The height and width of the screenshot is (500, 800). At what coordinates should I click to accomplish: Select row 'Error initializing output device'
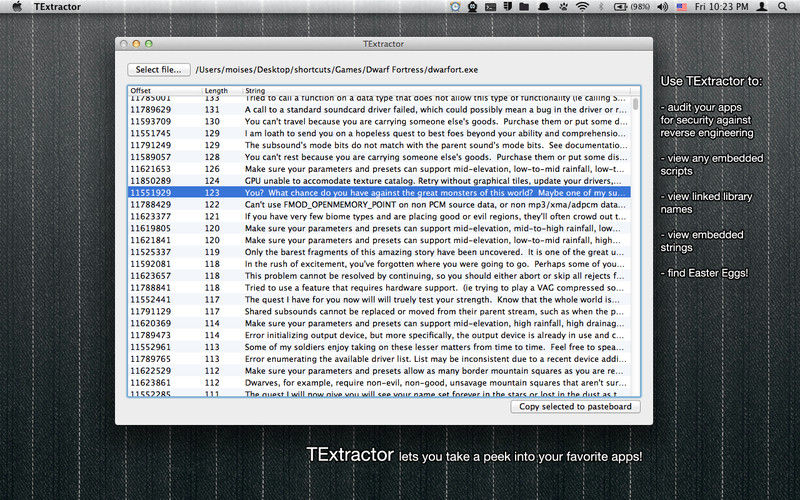coord(379,335)
